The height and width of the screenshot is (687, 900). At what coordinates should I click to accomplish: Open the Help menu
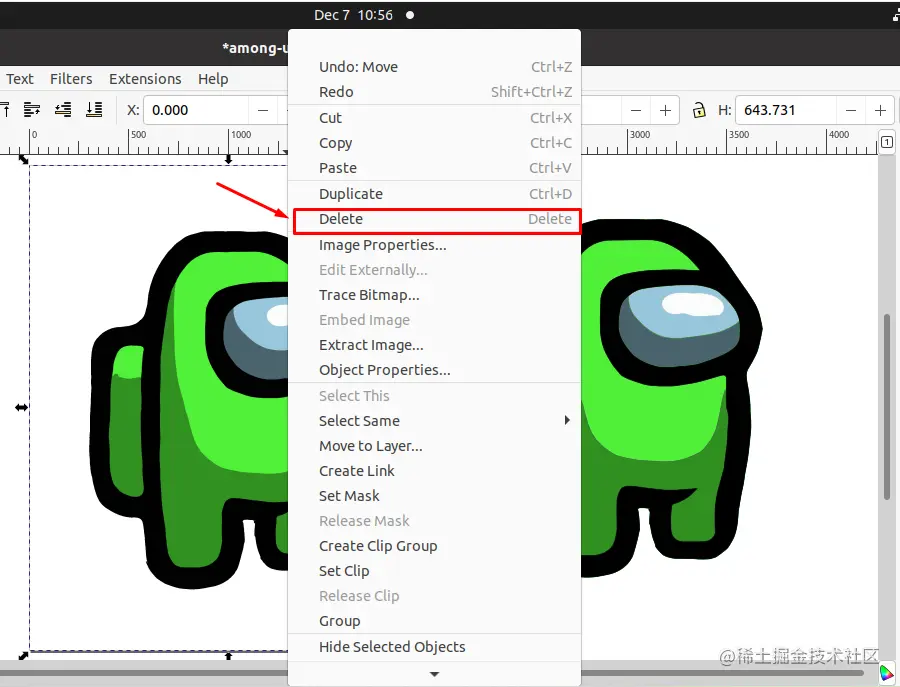(213, 79)
